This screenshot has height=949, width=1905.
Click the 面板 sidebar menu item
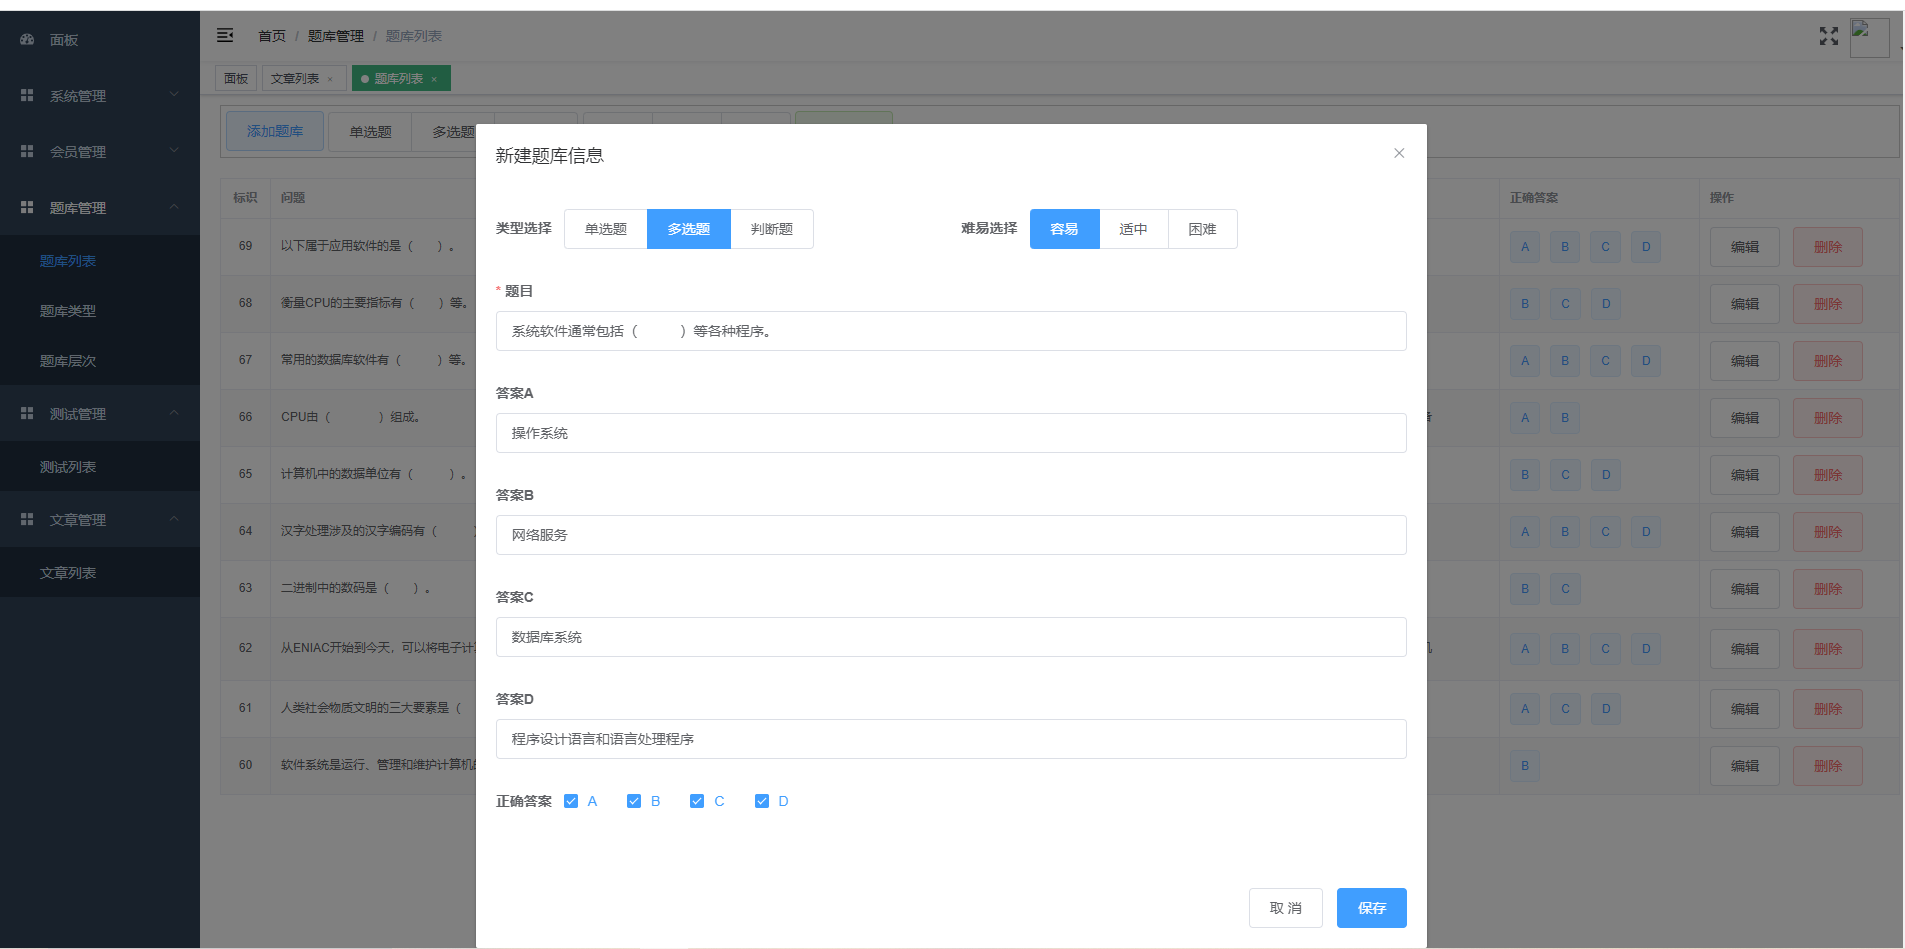tap(100, 40)
